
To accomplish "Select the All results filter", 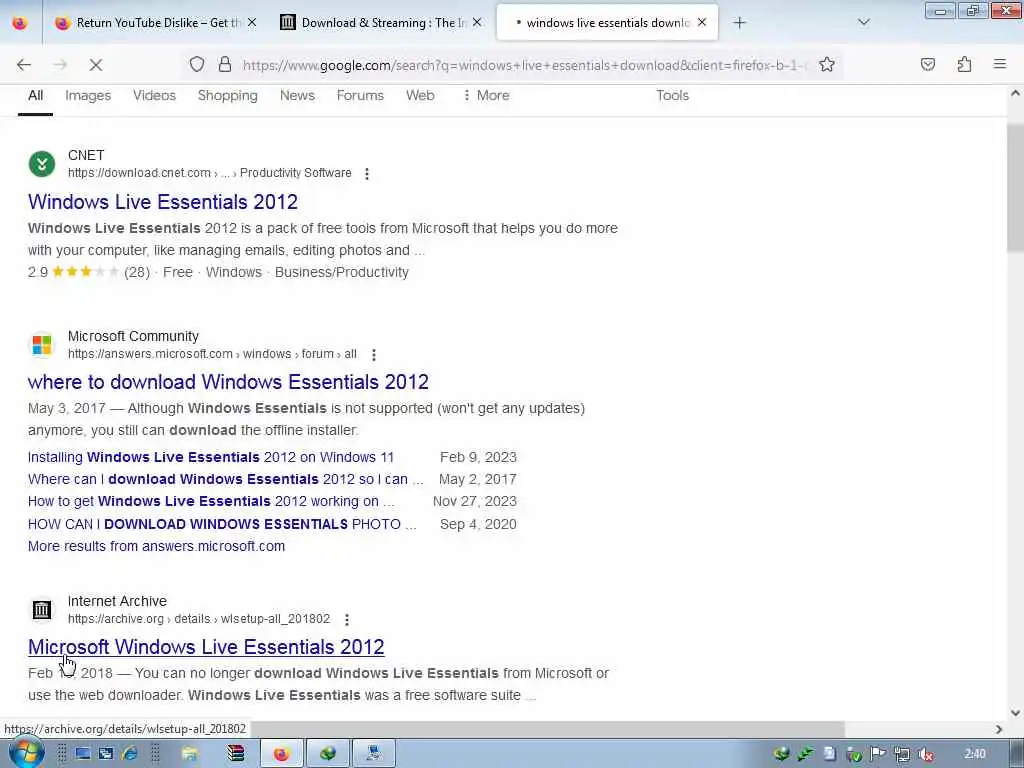I will (35, 95).
